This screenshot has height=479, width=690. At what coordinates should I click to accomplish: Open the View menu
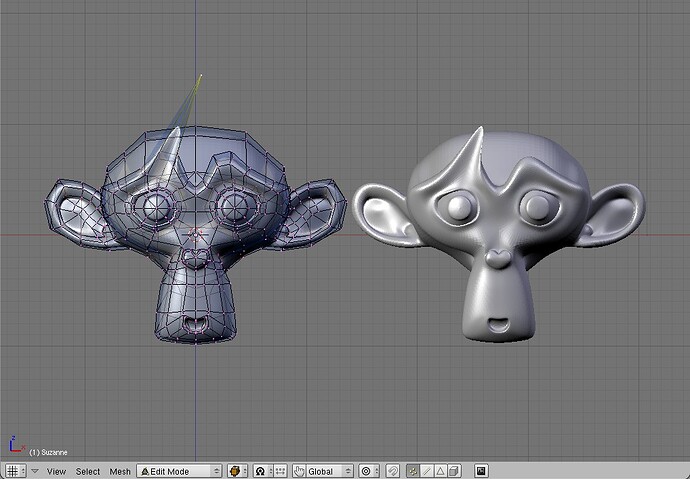pos(56,472)
